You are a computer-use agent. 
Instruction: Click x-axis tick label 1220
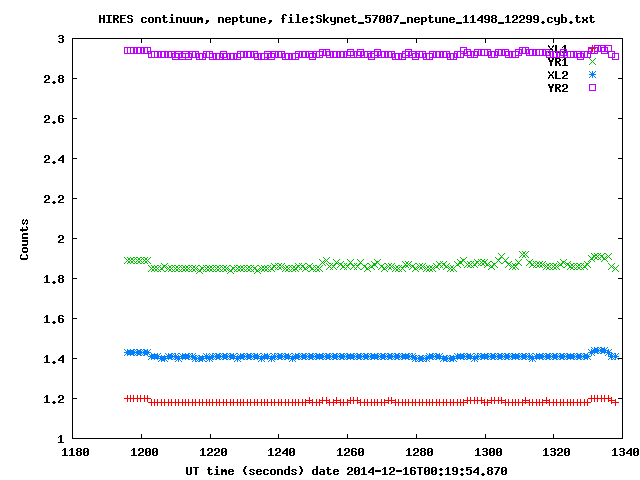(213, 452)
